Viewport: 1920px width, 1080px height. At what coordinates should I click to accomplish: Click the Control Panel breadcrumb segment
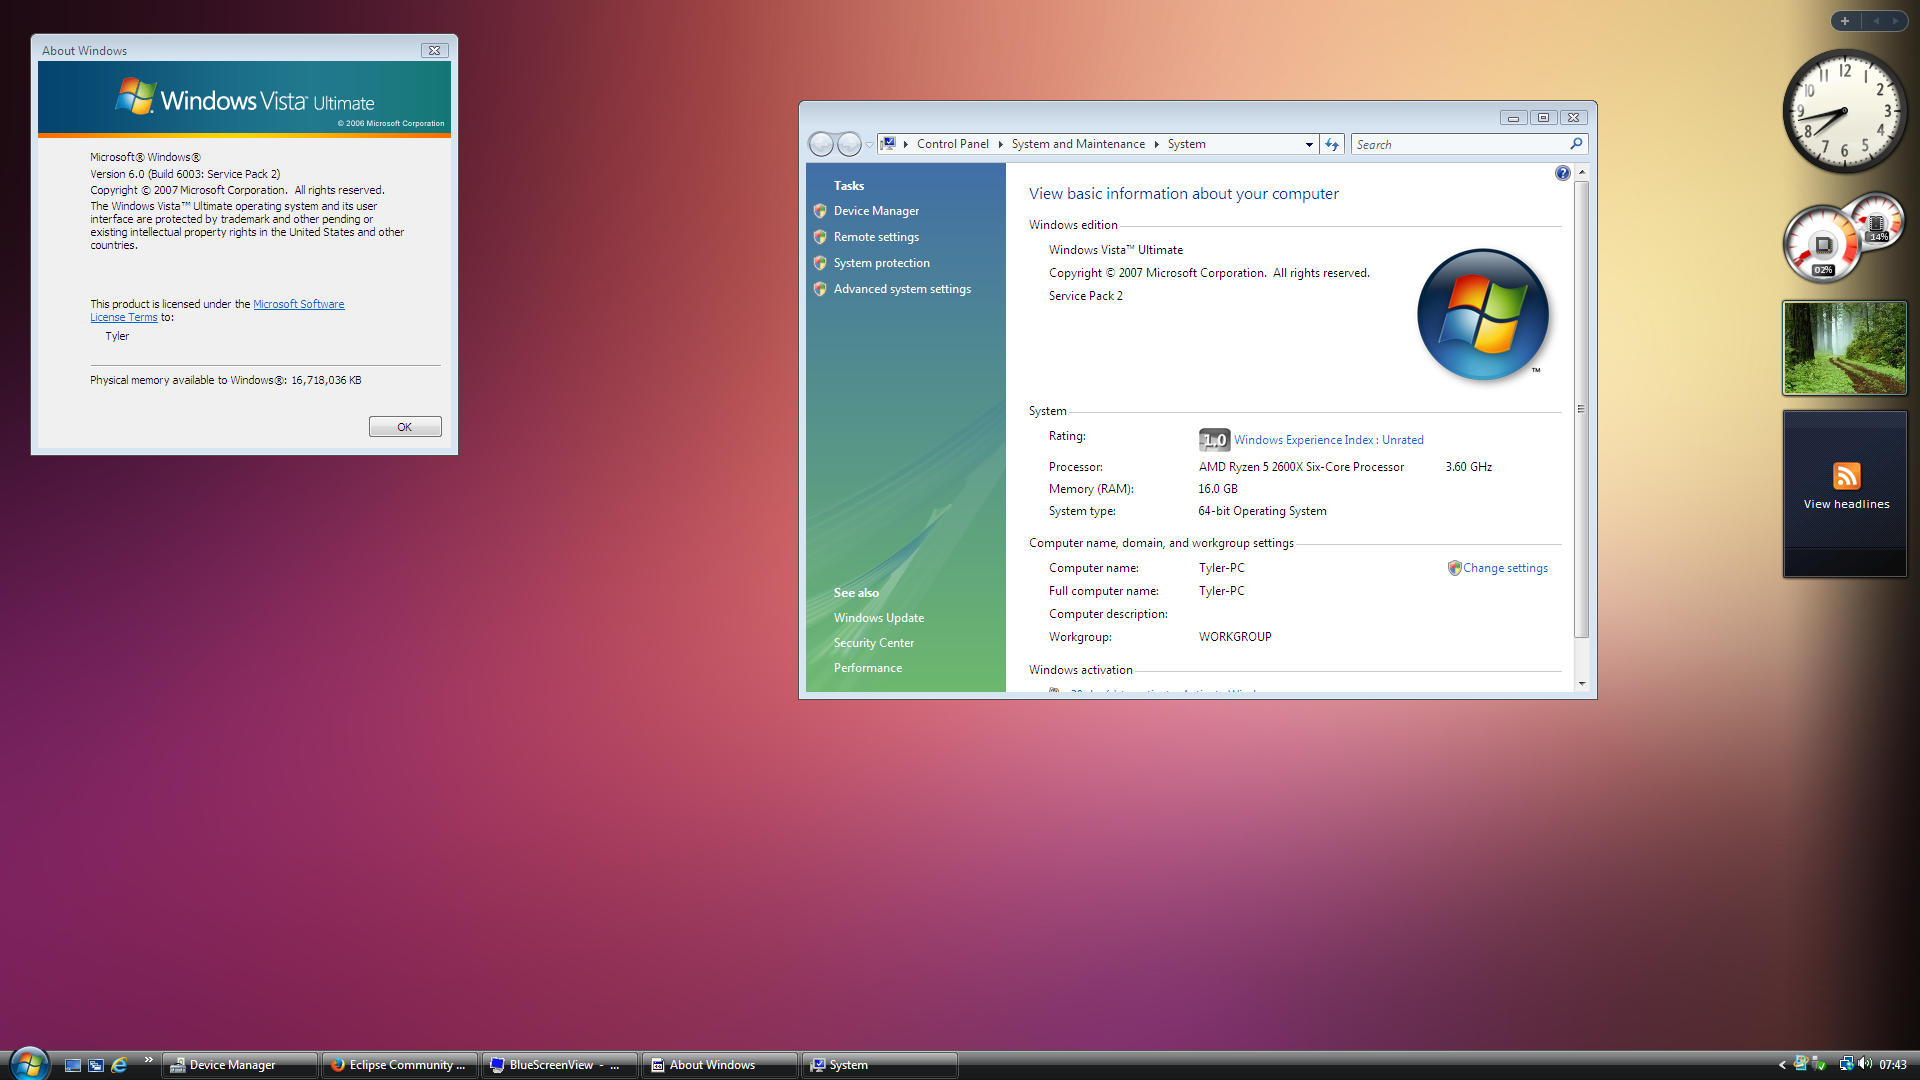(952, 144)
